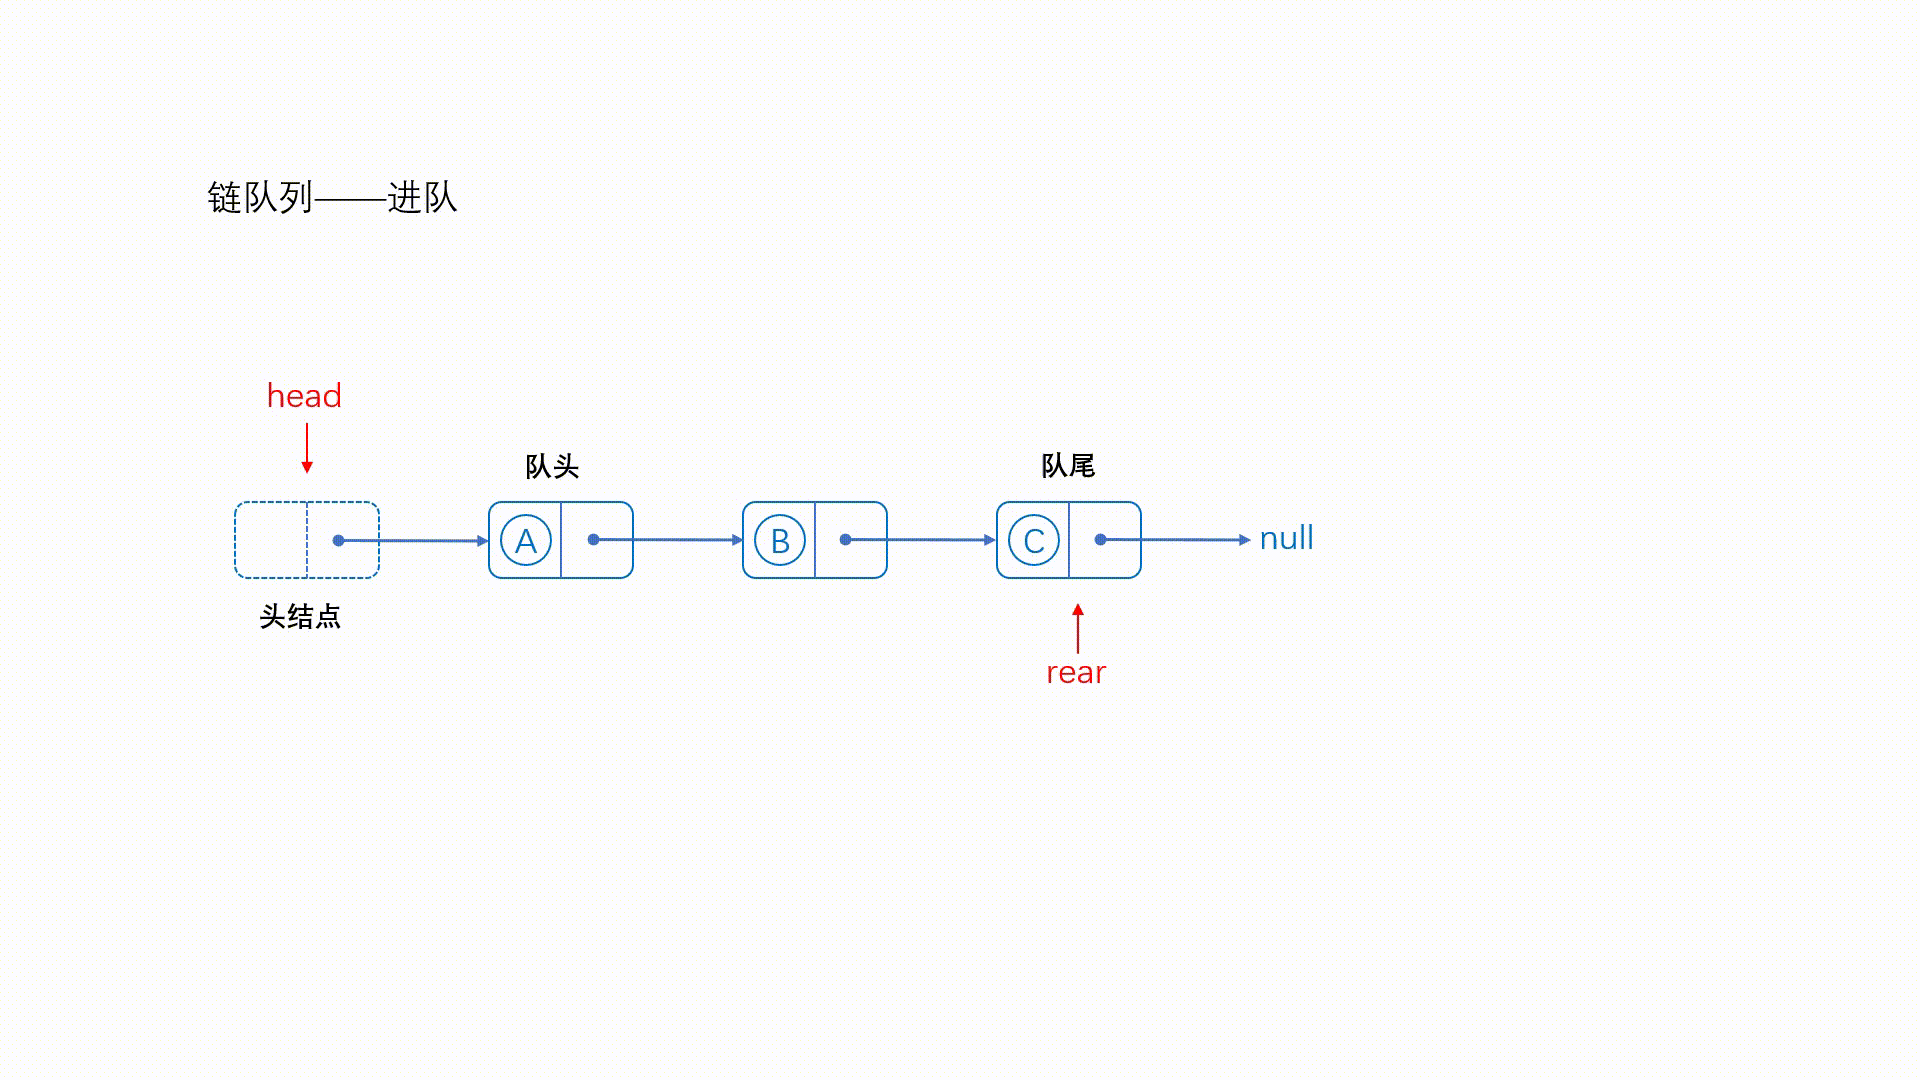This screenshot has height=1080, width=1920.
Task: Click node B in the linked list
Action: [779, 539]
